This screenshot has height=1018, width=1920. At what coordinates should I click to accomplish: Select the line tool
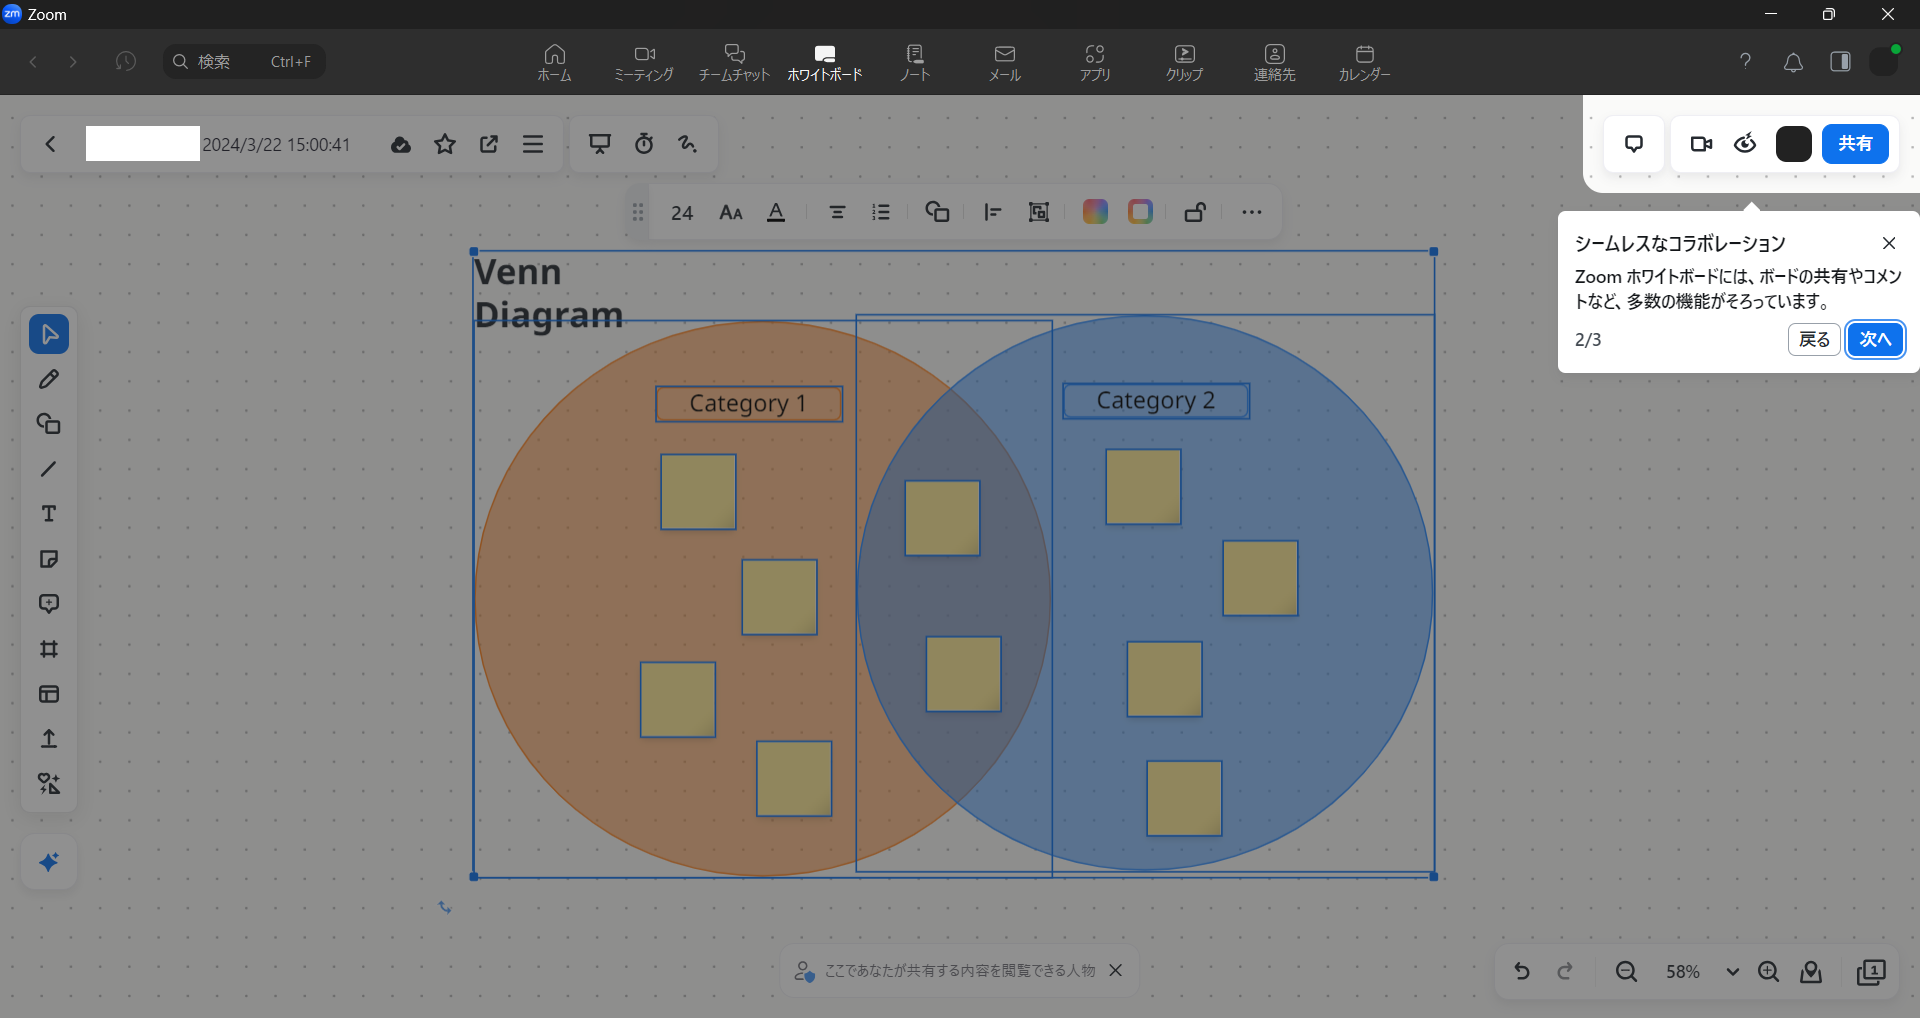[48, 469]
